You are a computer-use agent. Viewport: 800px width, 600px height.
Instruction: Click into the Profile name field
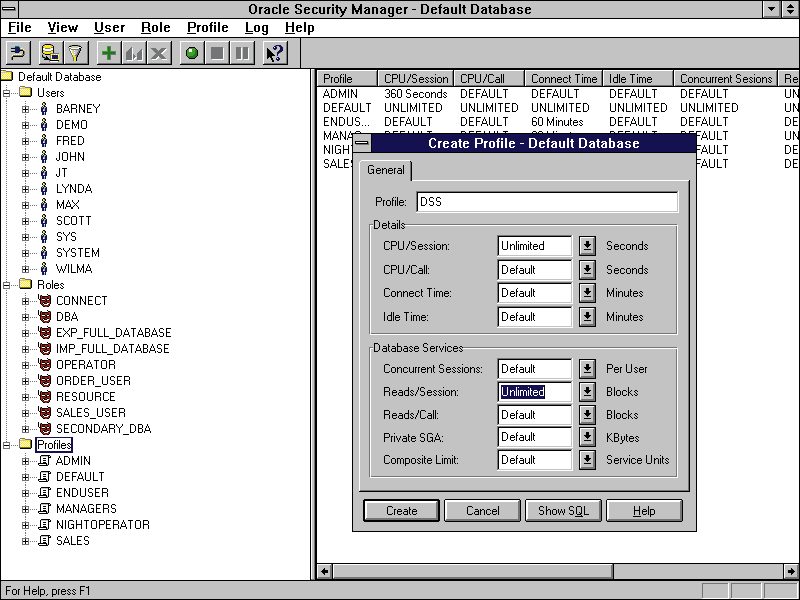[x=547, y=202]
